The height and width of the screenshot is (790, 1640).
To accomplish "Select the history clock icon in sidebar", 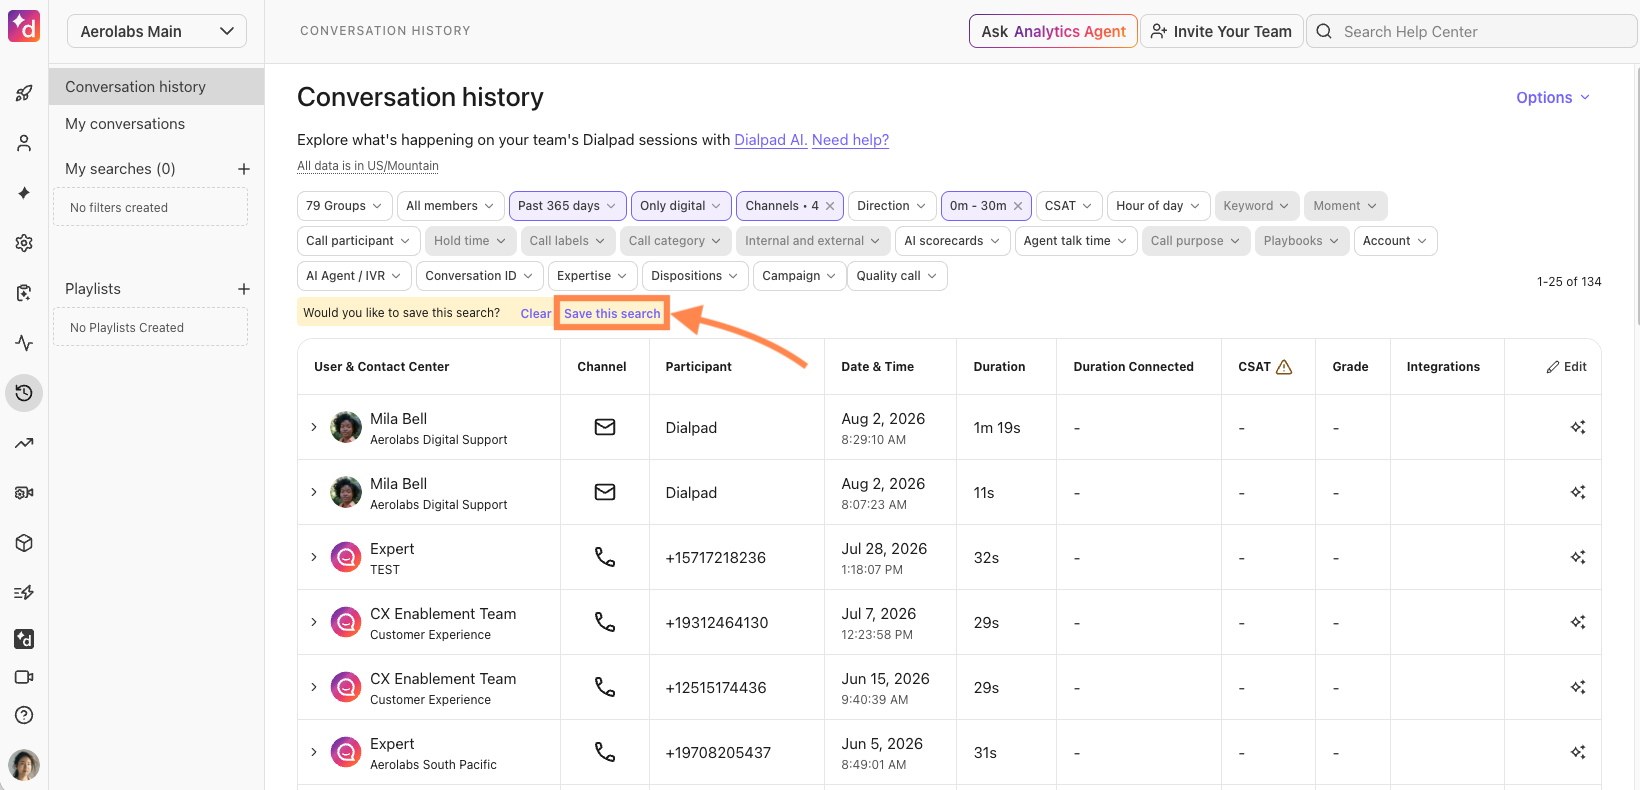I will (24, 393).
